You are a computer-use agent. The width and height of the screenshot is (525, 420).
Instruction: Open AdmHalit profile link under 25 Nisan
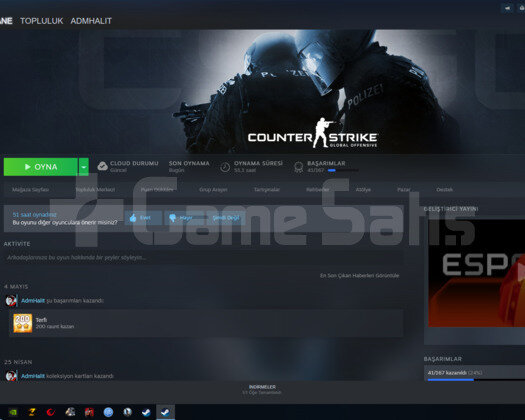tap(33, 376)
